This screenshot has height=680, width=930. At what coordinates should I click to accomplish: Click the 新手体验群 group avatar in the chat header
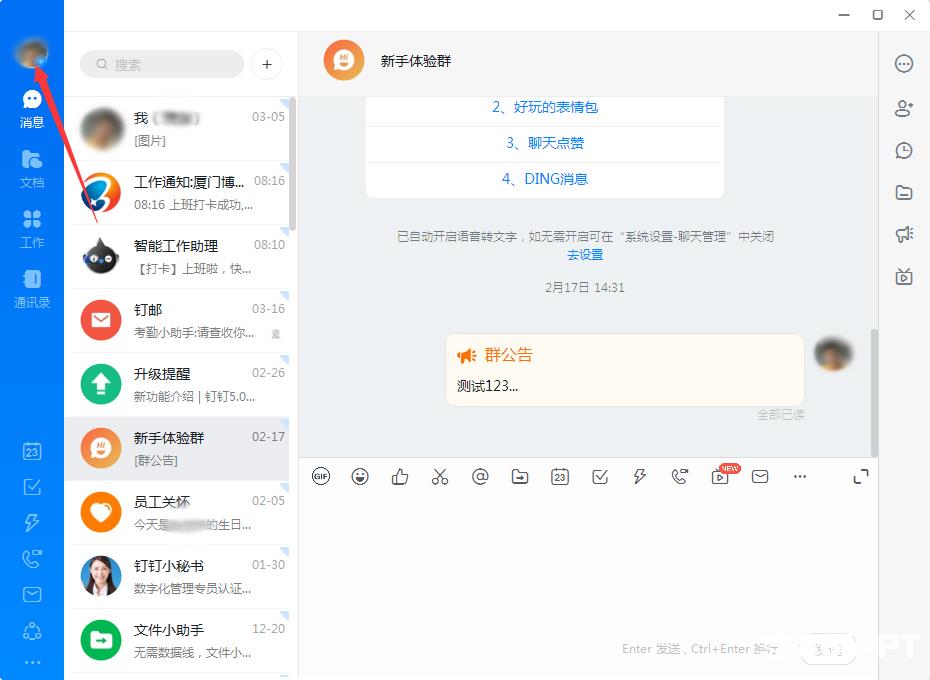tap(343, 61)
